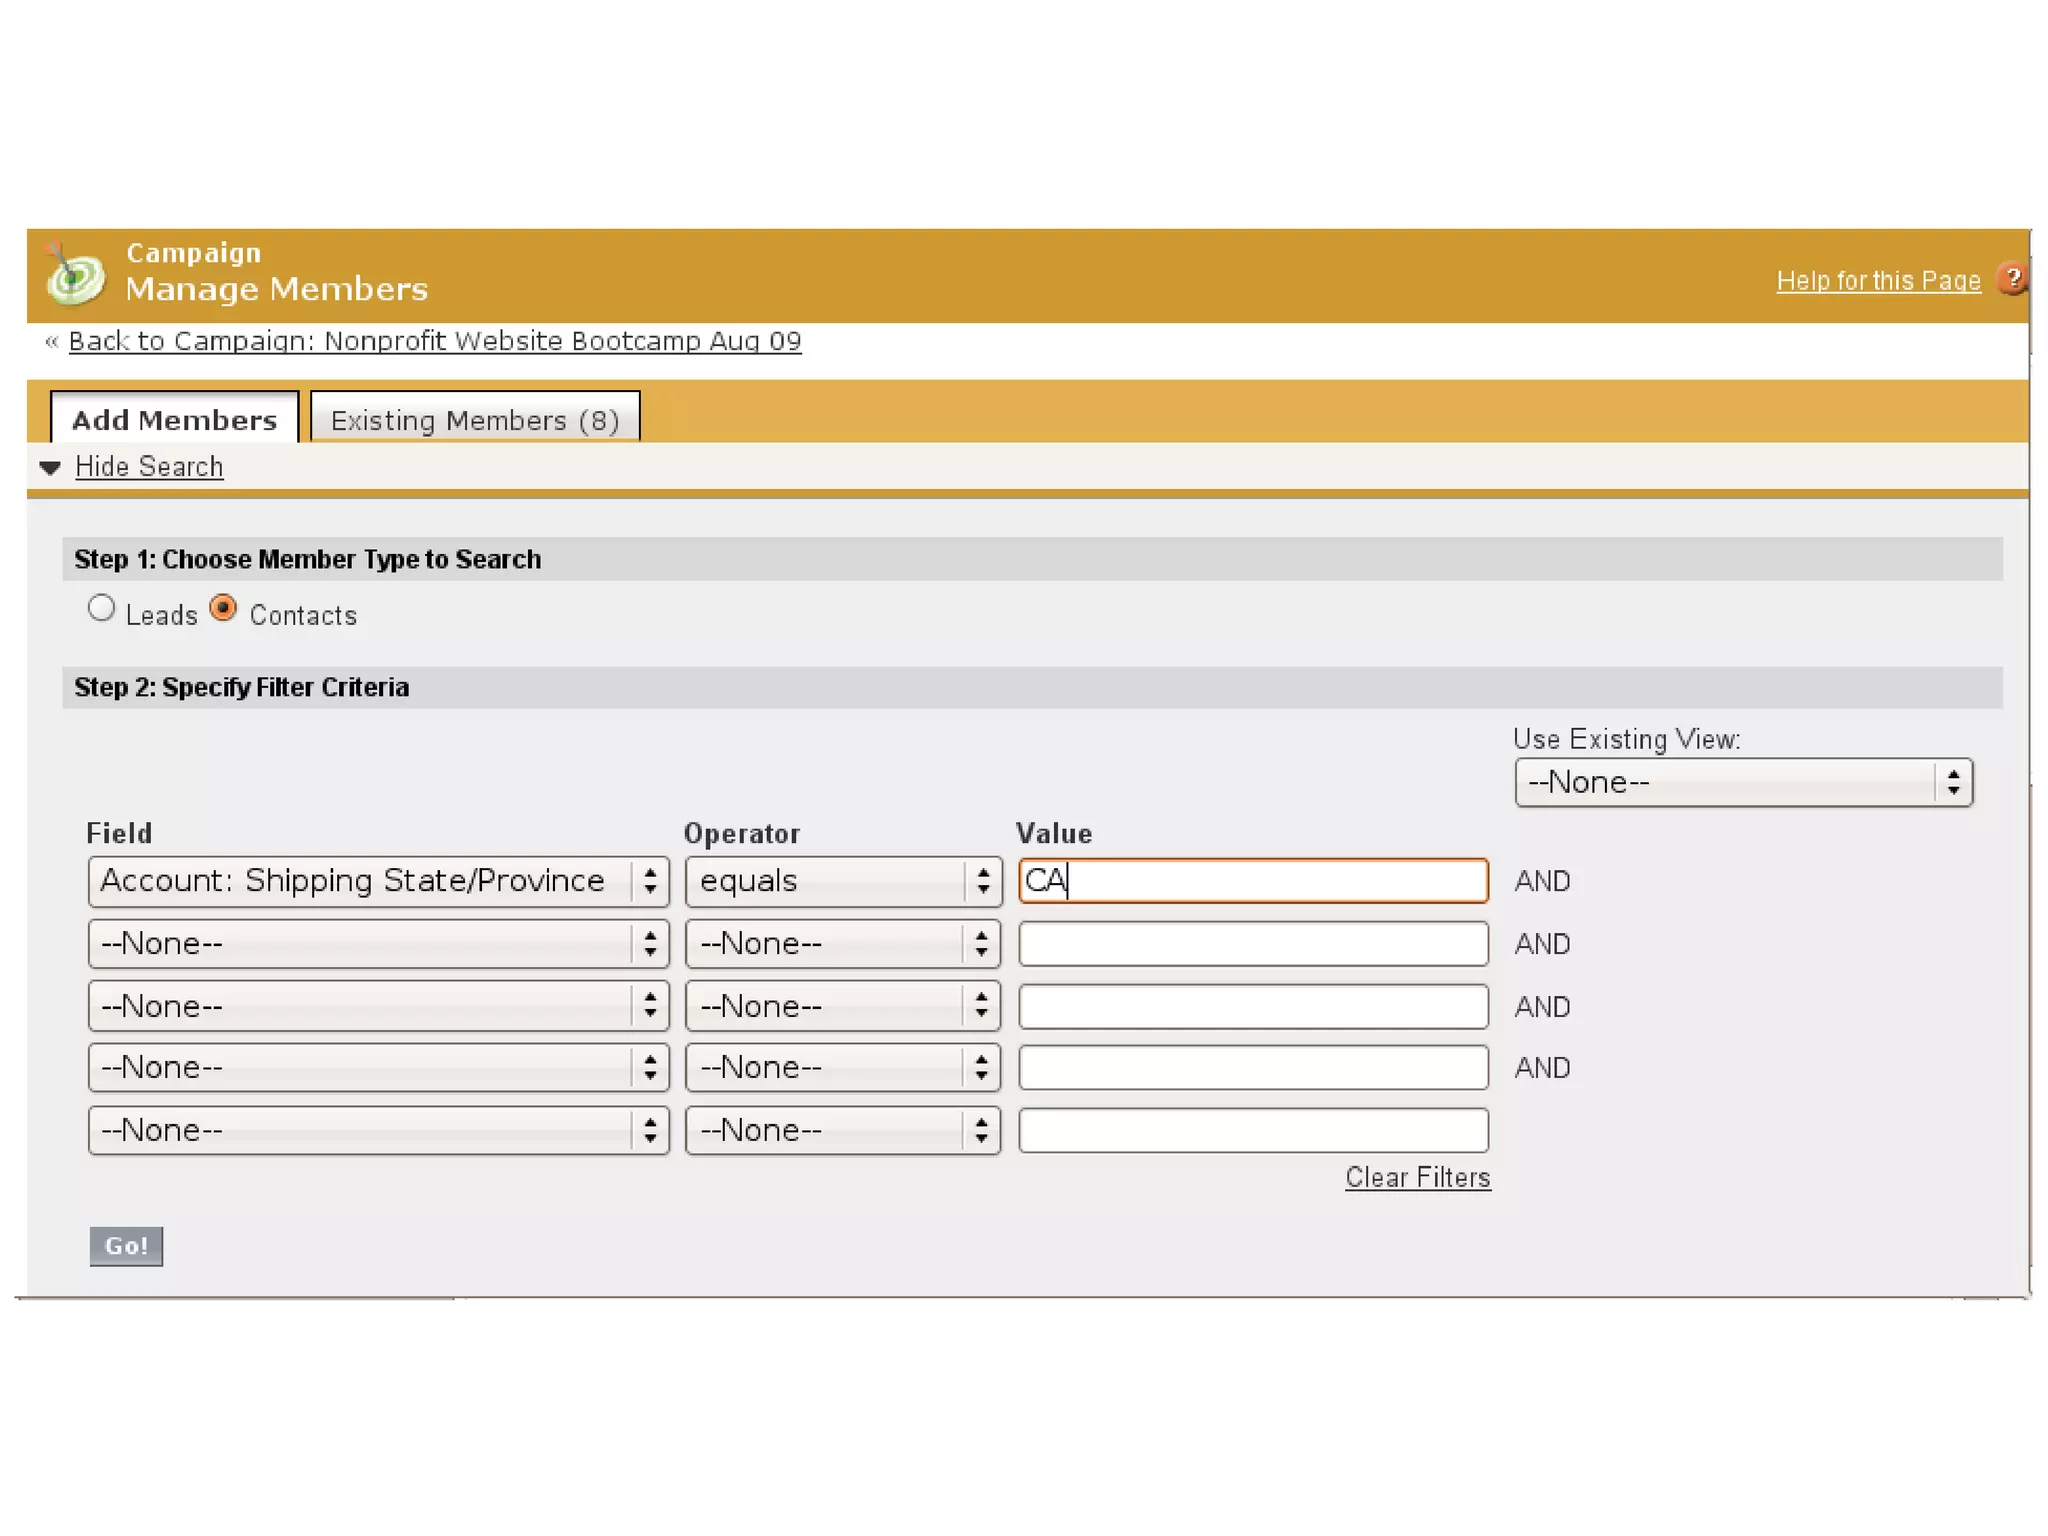
Task: Go back to Campaign: Nonprofit Website Bootcamp
Action: coord(435,341)
